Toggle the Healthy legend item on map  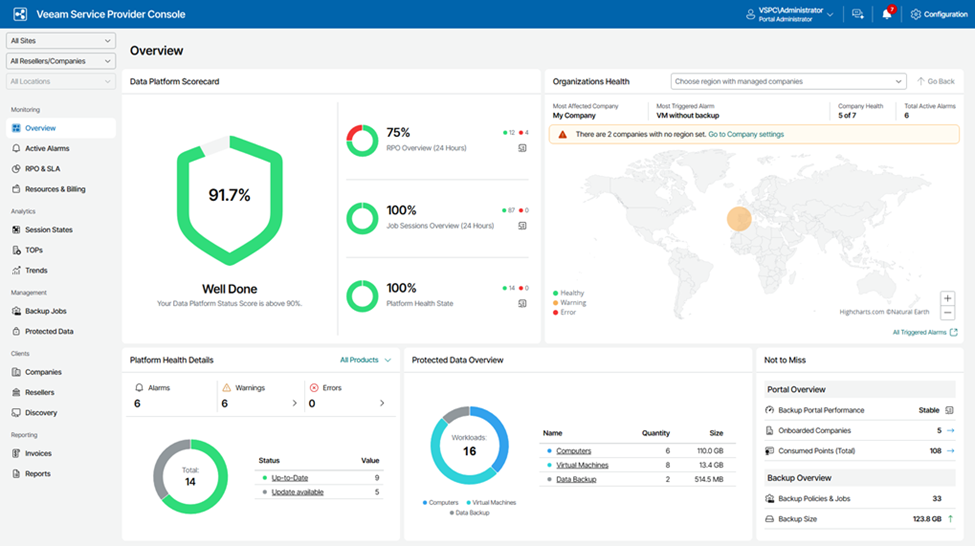tap(570, 293)
